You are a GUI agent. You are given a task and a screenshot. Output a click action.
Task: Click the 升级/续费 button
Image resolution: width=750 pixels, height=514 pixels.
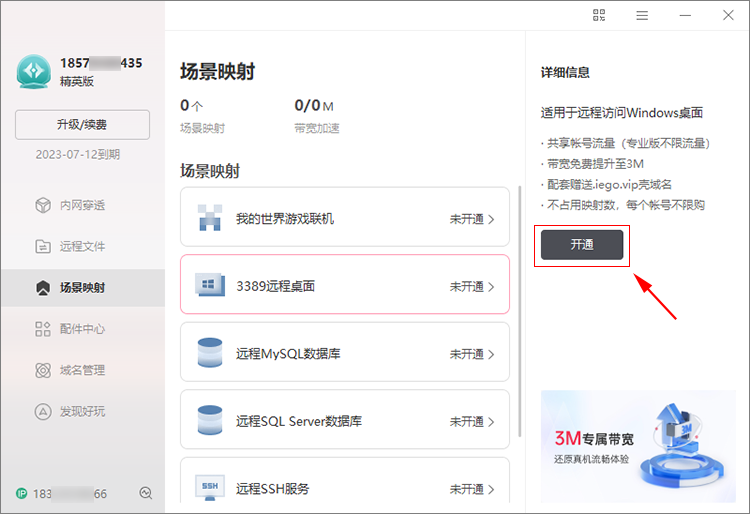[82, 125]
